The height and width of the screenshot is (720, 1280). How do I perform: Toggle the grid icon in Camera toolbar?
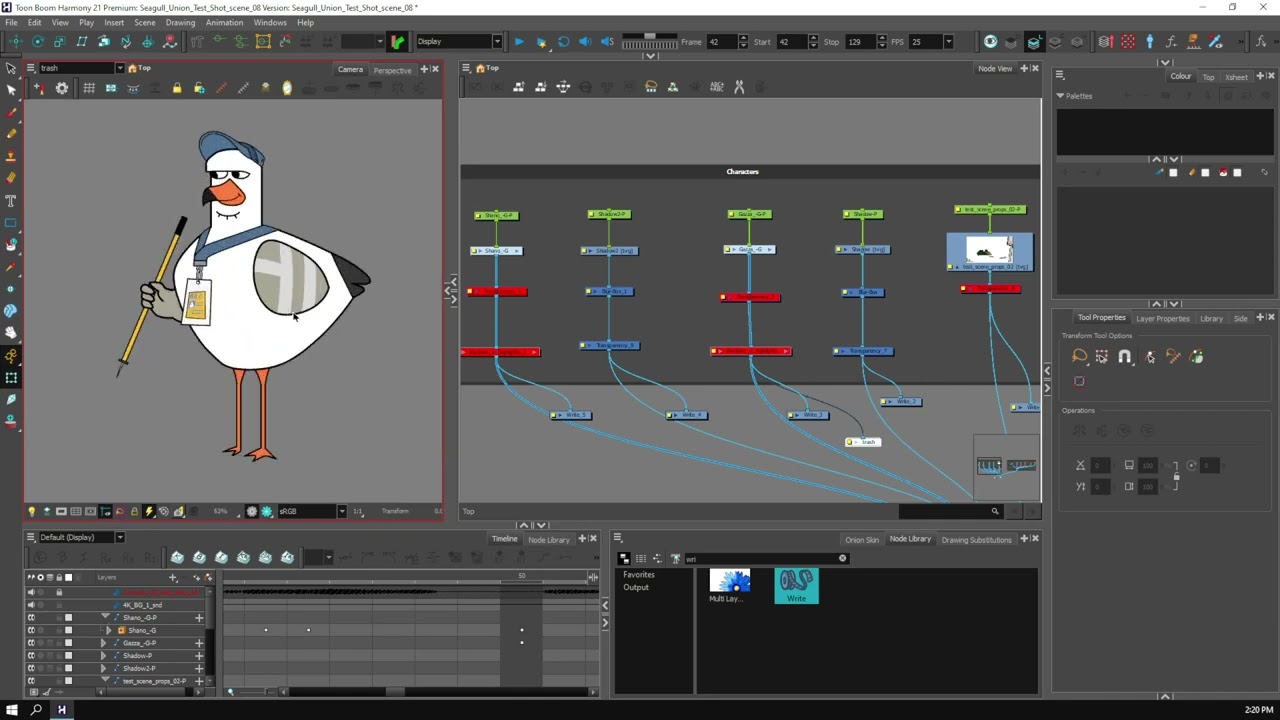[89, 88]
